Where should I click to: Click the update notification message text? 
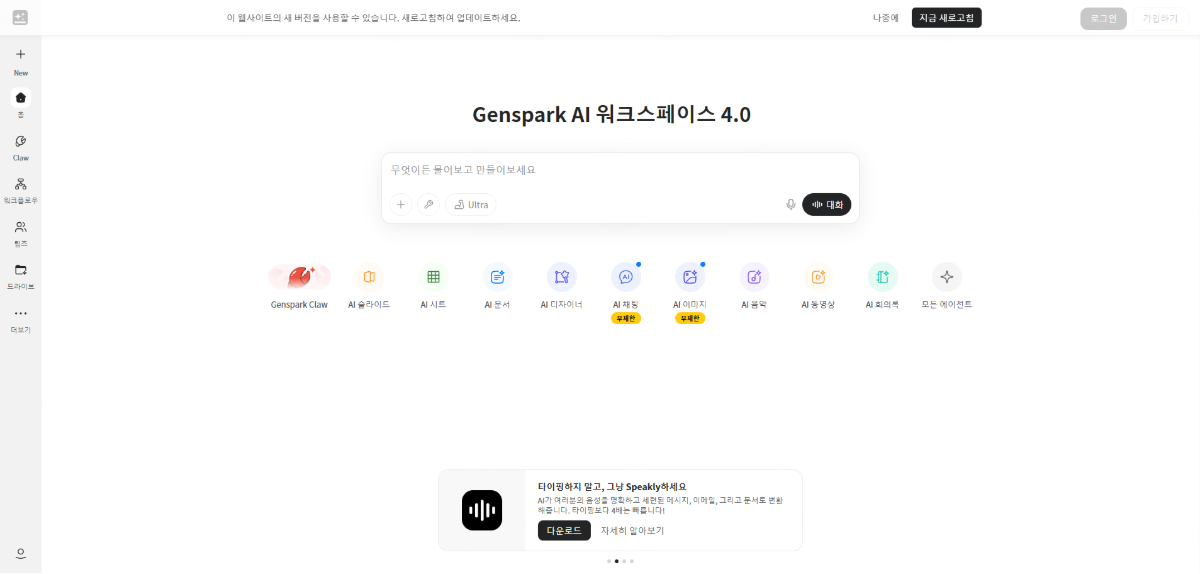click(374, 18)
